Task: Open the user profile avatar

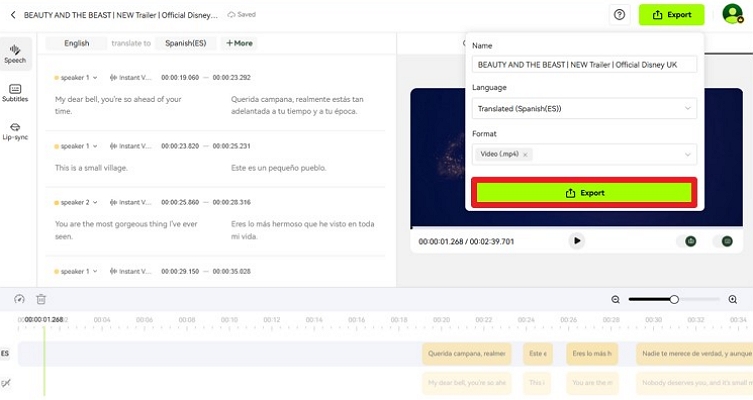Action: click(732, 15)
